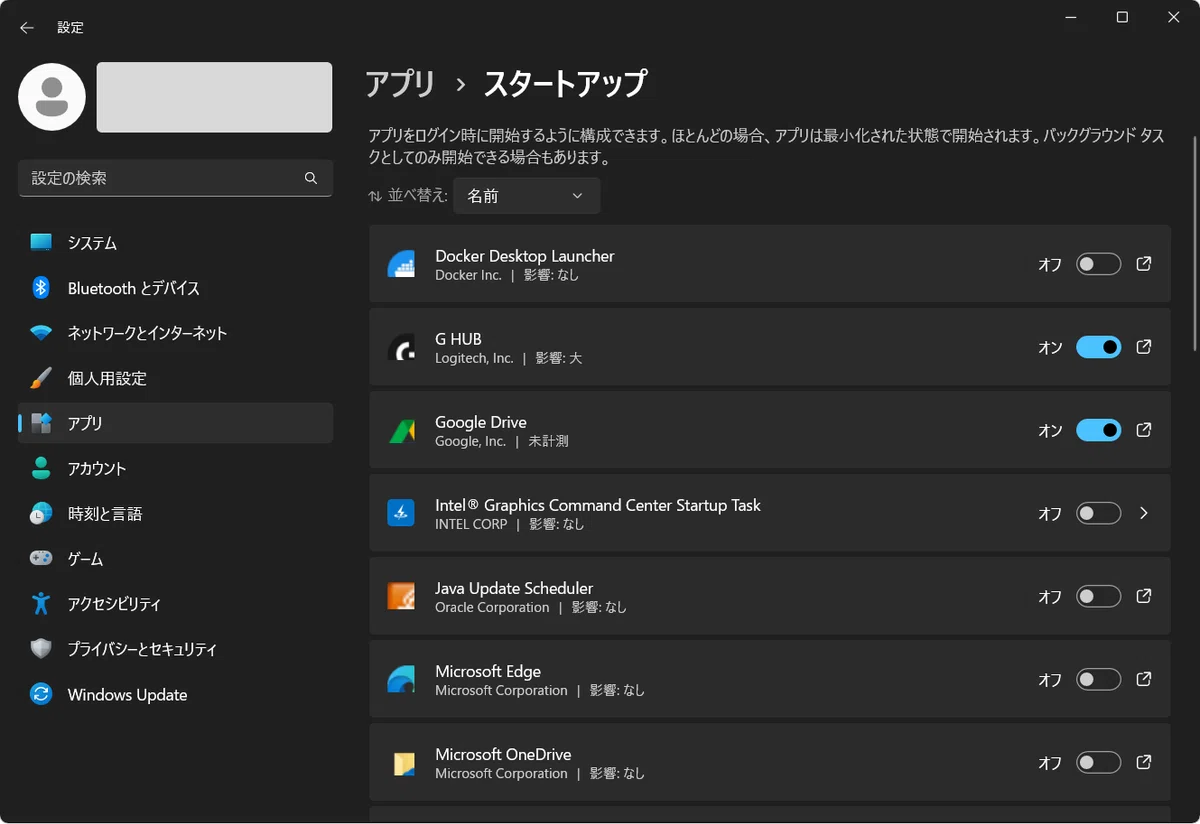This screenshot has width=1200, height=824.
Task: Open Docker Desktop Launcher file location link icon
Action: pyautogui.click(x=1144, y=264)
